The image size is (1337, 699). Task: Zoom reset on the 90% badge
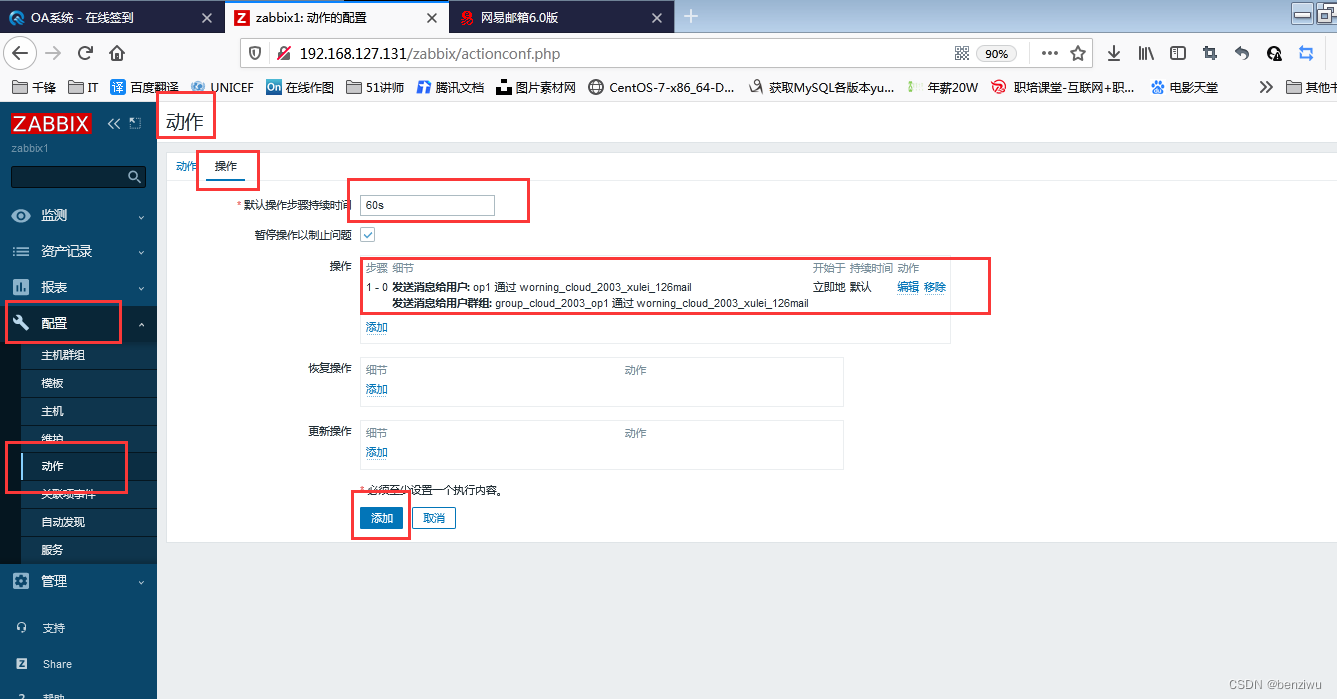click(x=997, y=54)
